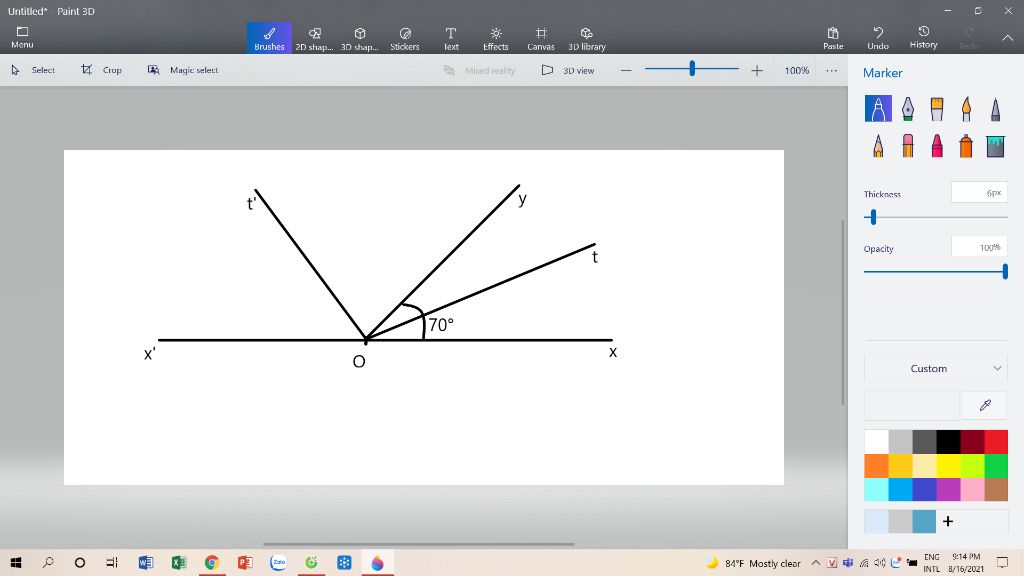
Task: Pick the red color swatch
Action: pyautogui.click(x=996, y=441)
